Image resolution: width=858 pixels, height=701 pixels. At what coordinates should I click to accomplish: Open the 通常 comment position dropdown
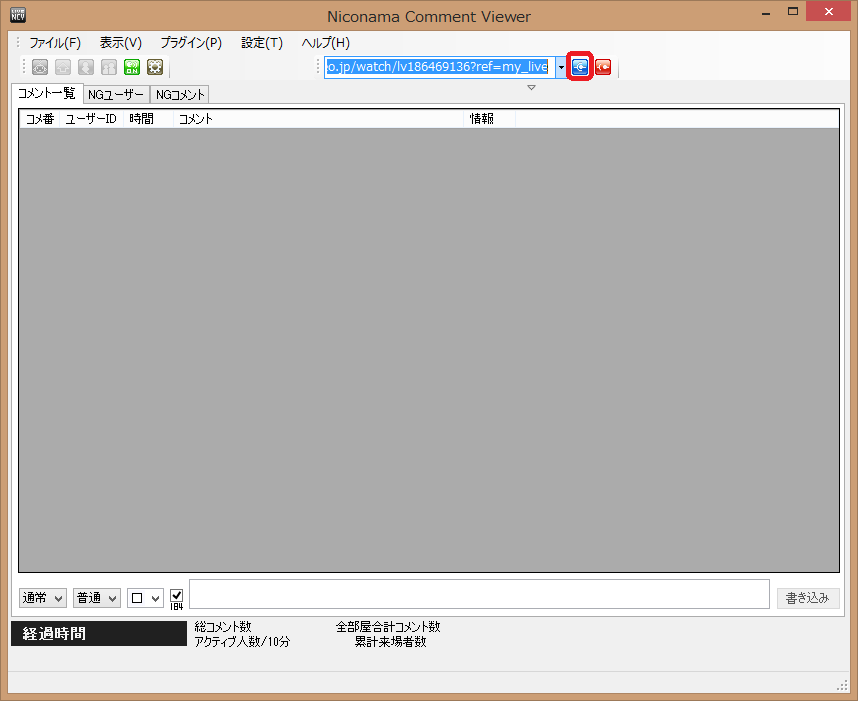point(43,598)
